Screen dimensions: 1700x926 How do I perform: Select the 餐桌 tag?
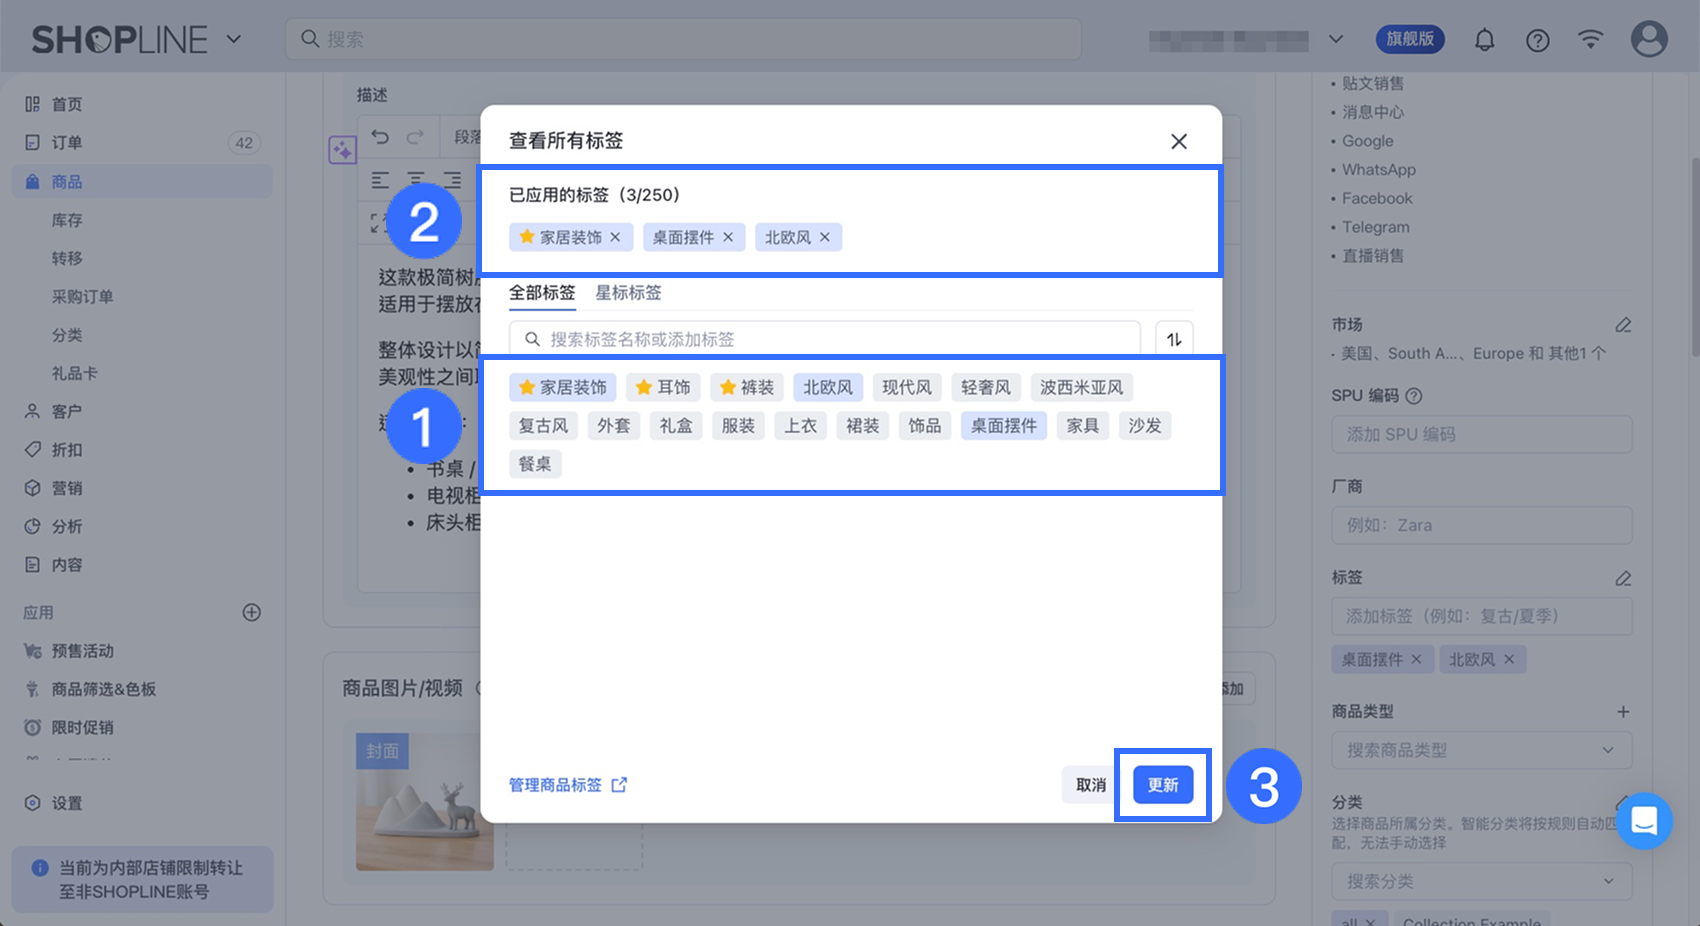(x=535, y=464)
